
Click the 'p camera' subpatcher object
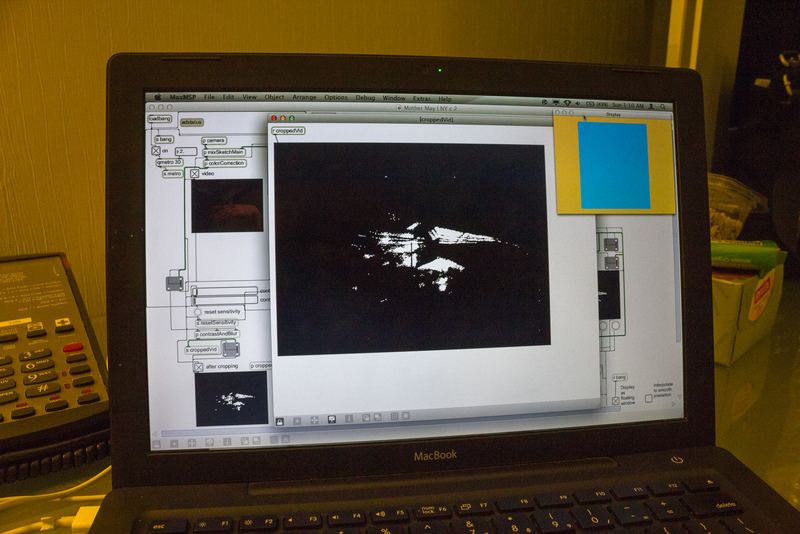click(214, 140)
